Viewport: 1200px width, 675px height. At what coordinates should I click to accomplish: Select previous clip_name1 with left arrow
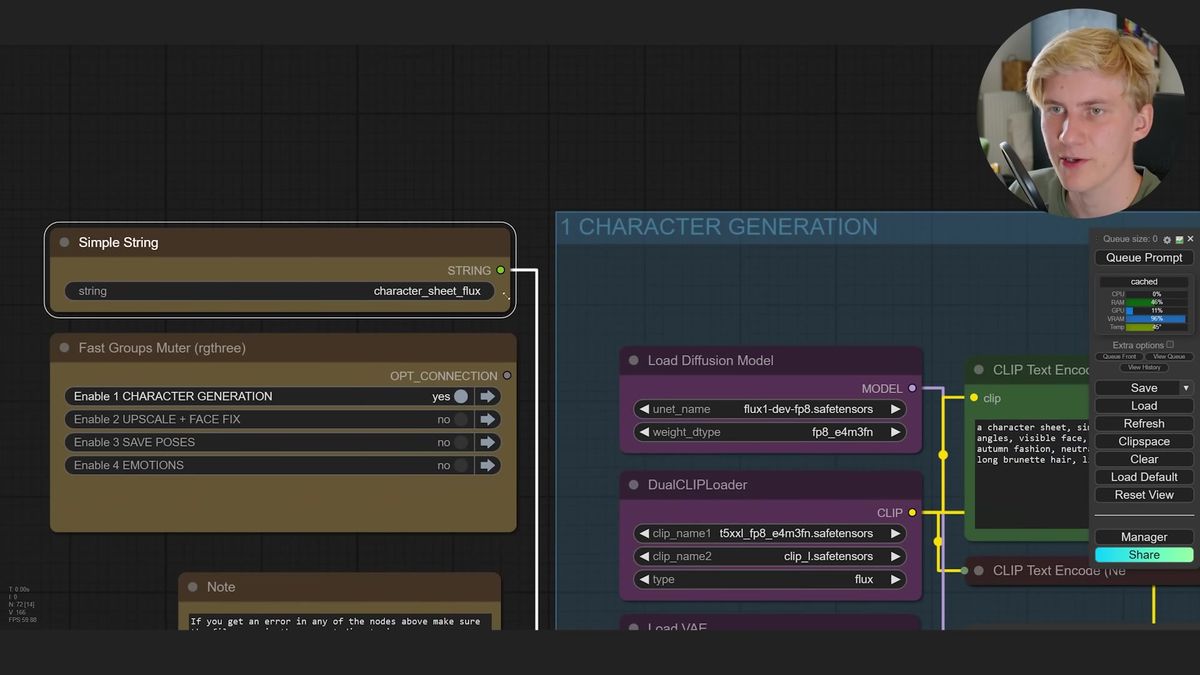[643, 533]
